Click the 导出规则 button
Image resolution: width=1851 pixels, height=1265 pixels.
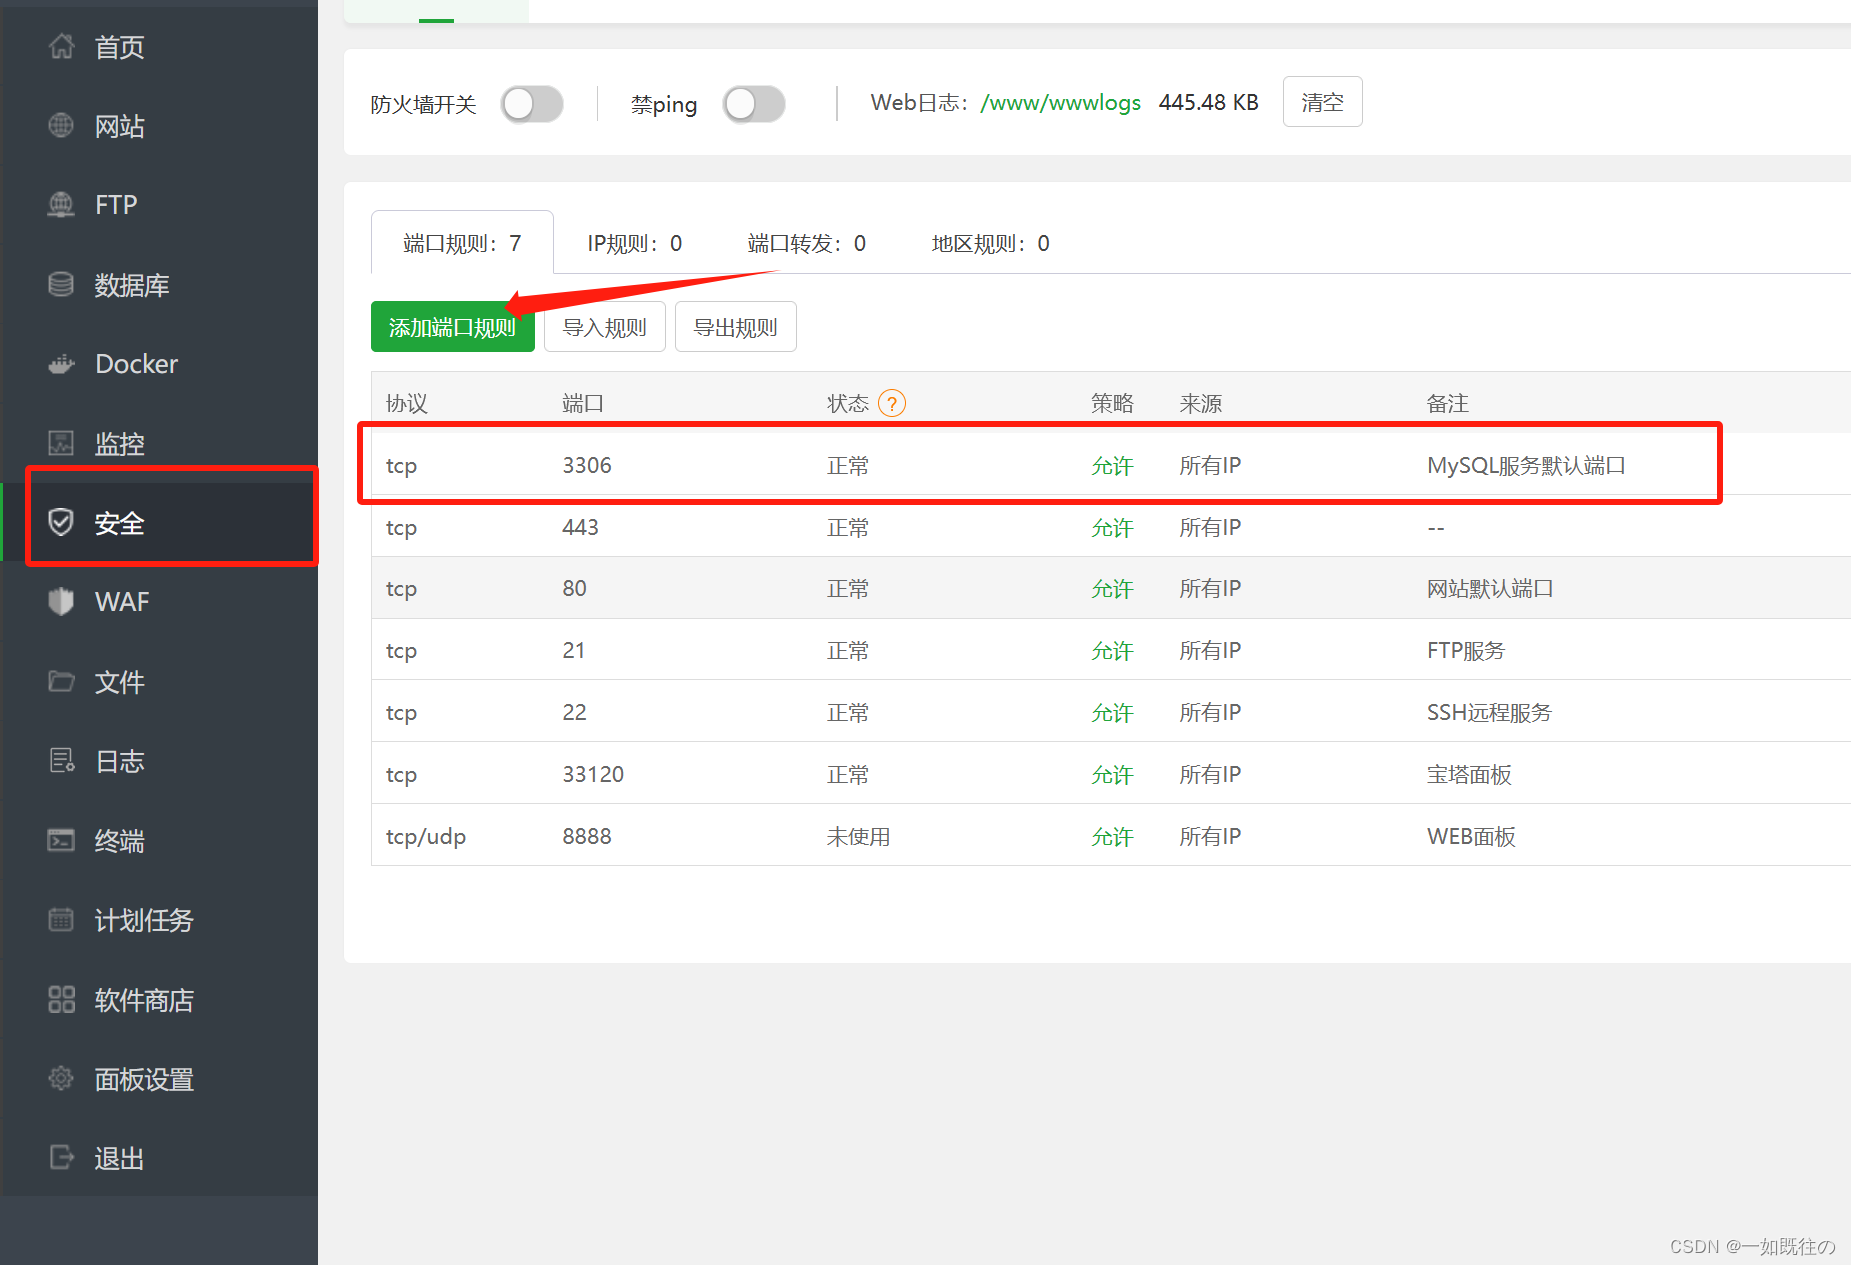[x=736, y=327]
